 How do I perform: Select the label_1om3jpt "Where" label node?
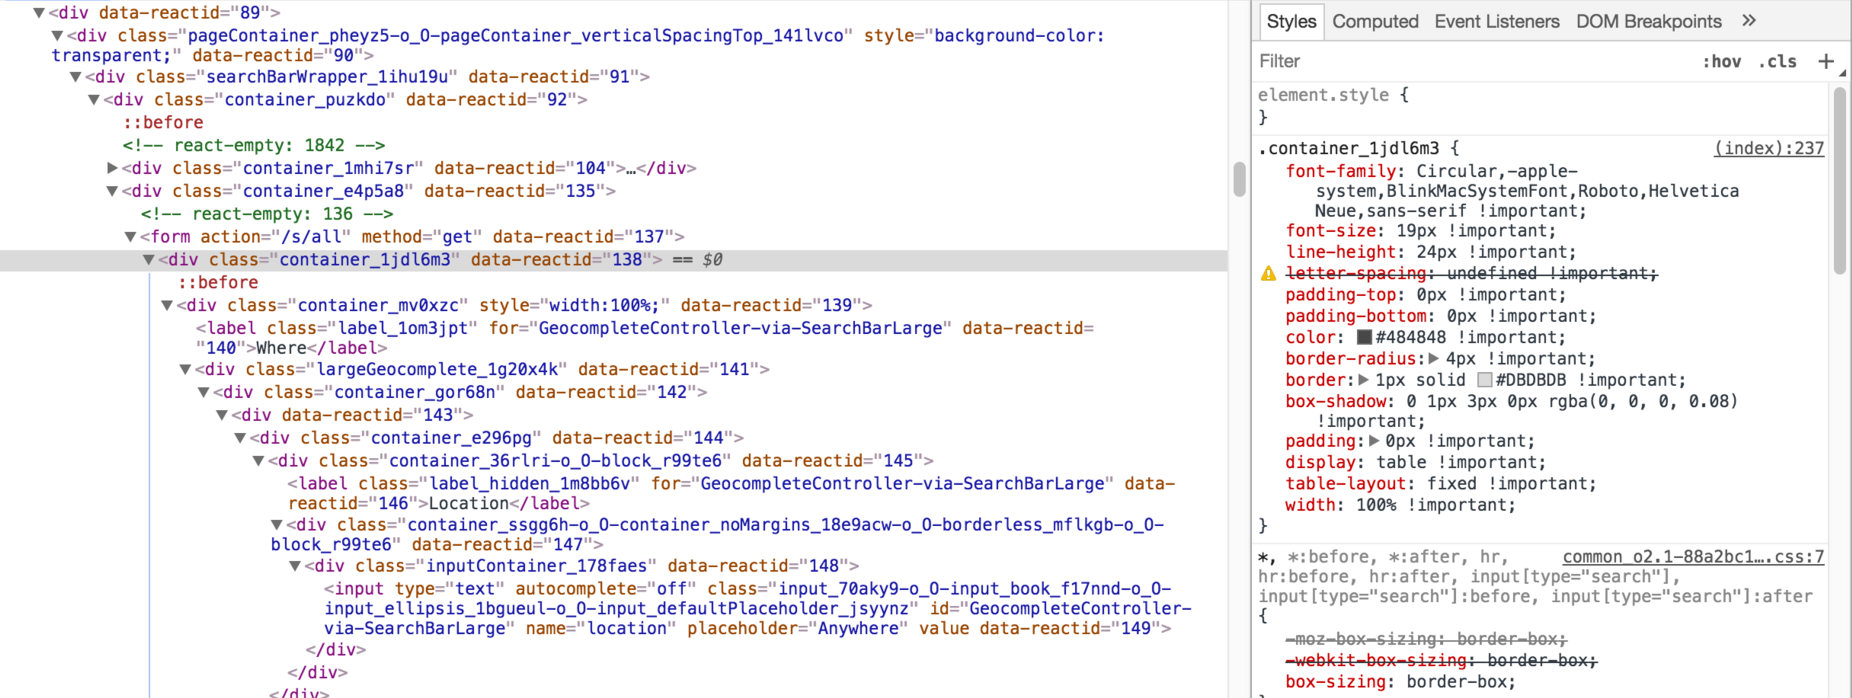tap(645, 338)
